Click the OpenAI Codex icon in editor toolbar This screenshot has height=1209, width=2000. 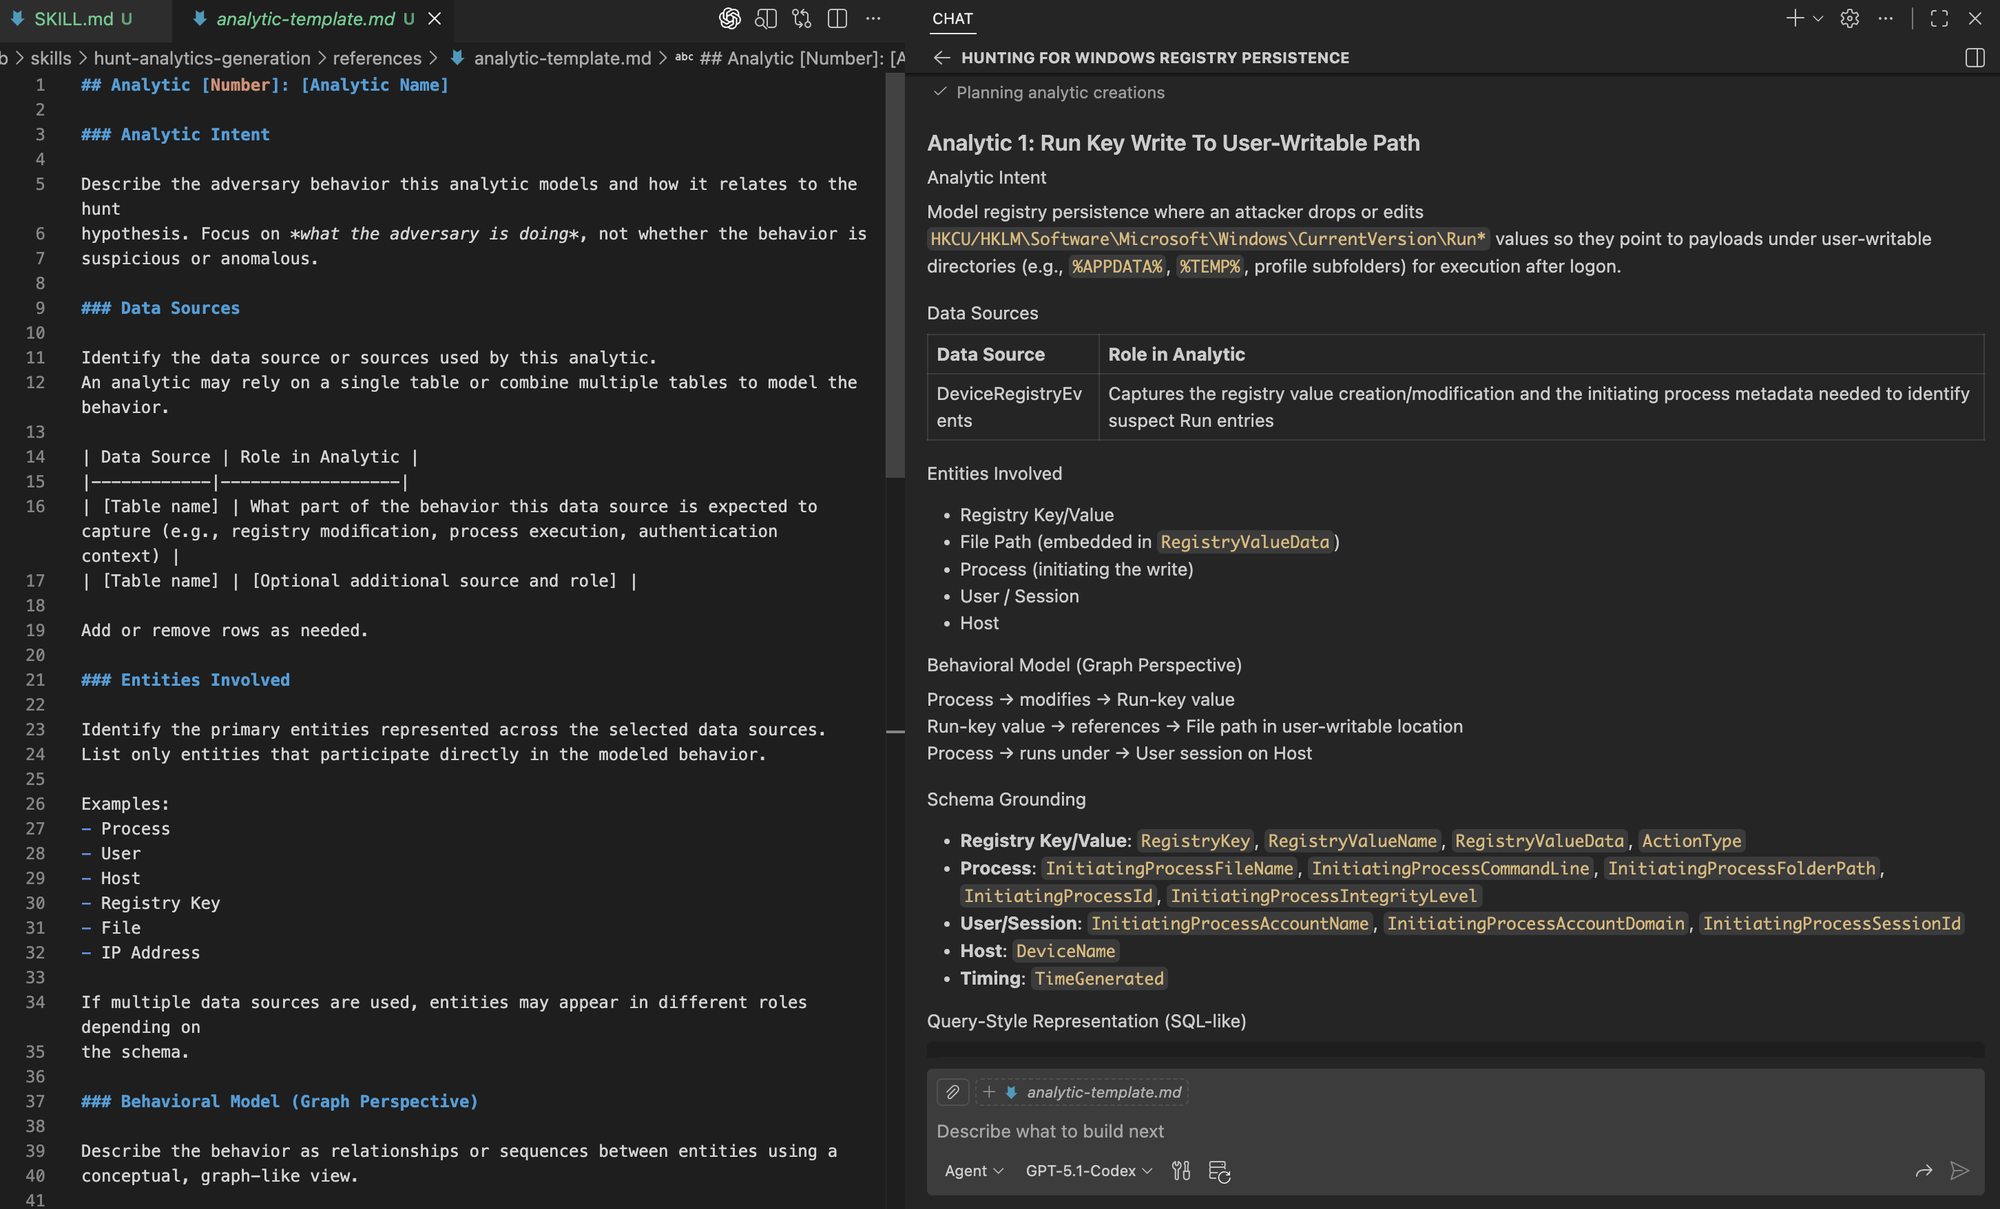pos(729,18)
